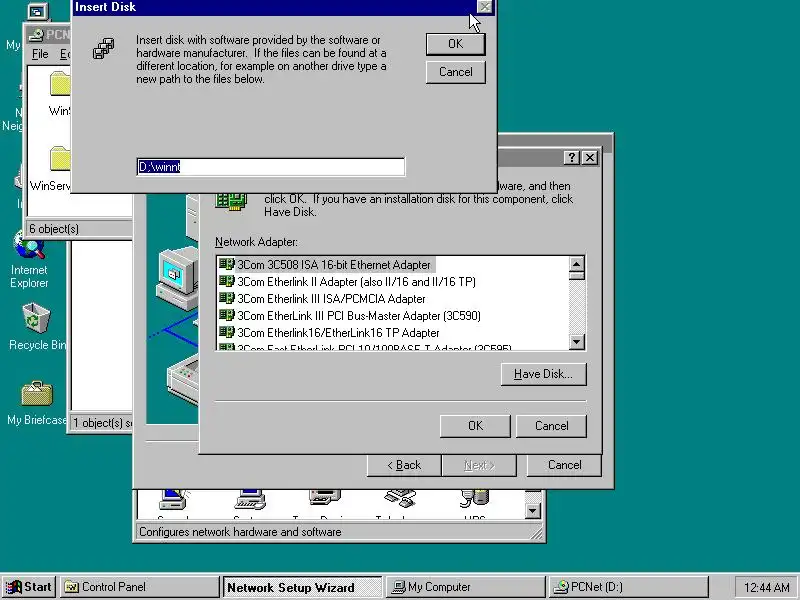Close the Select Network Adapter dialog

click(590, 158)
